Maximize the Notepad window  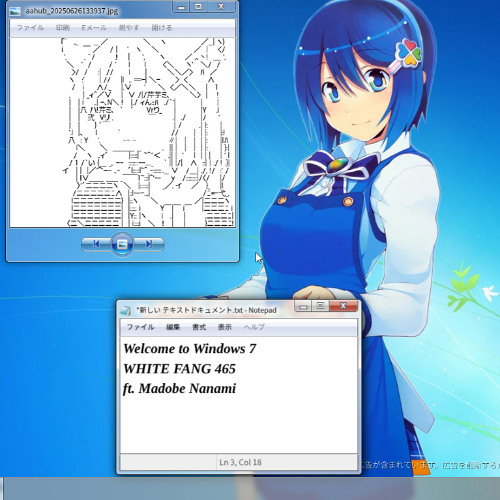click(x=320, y=306)
